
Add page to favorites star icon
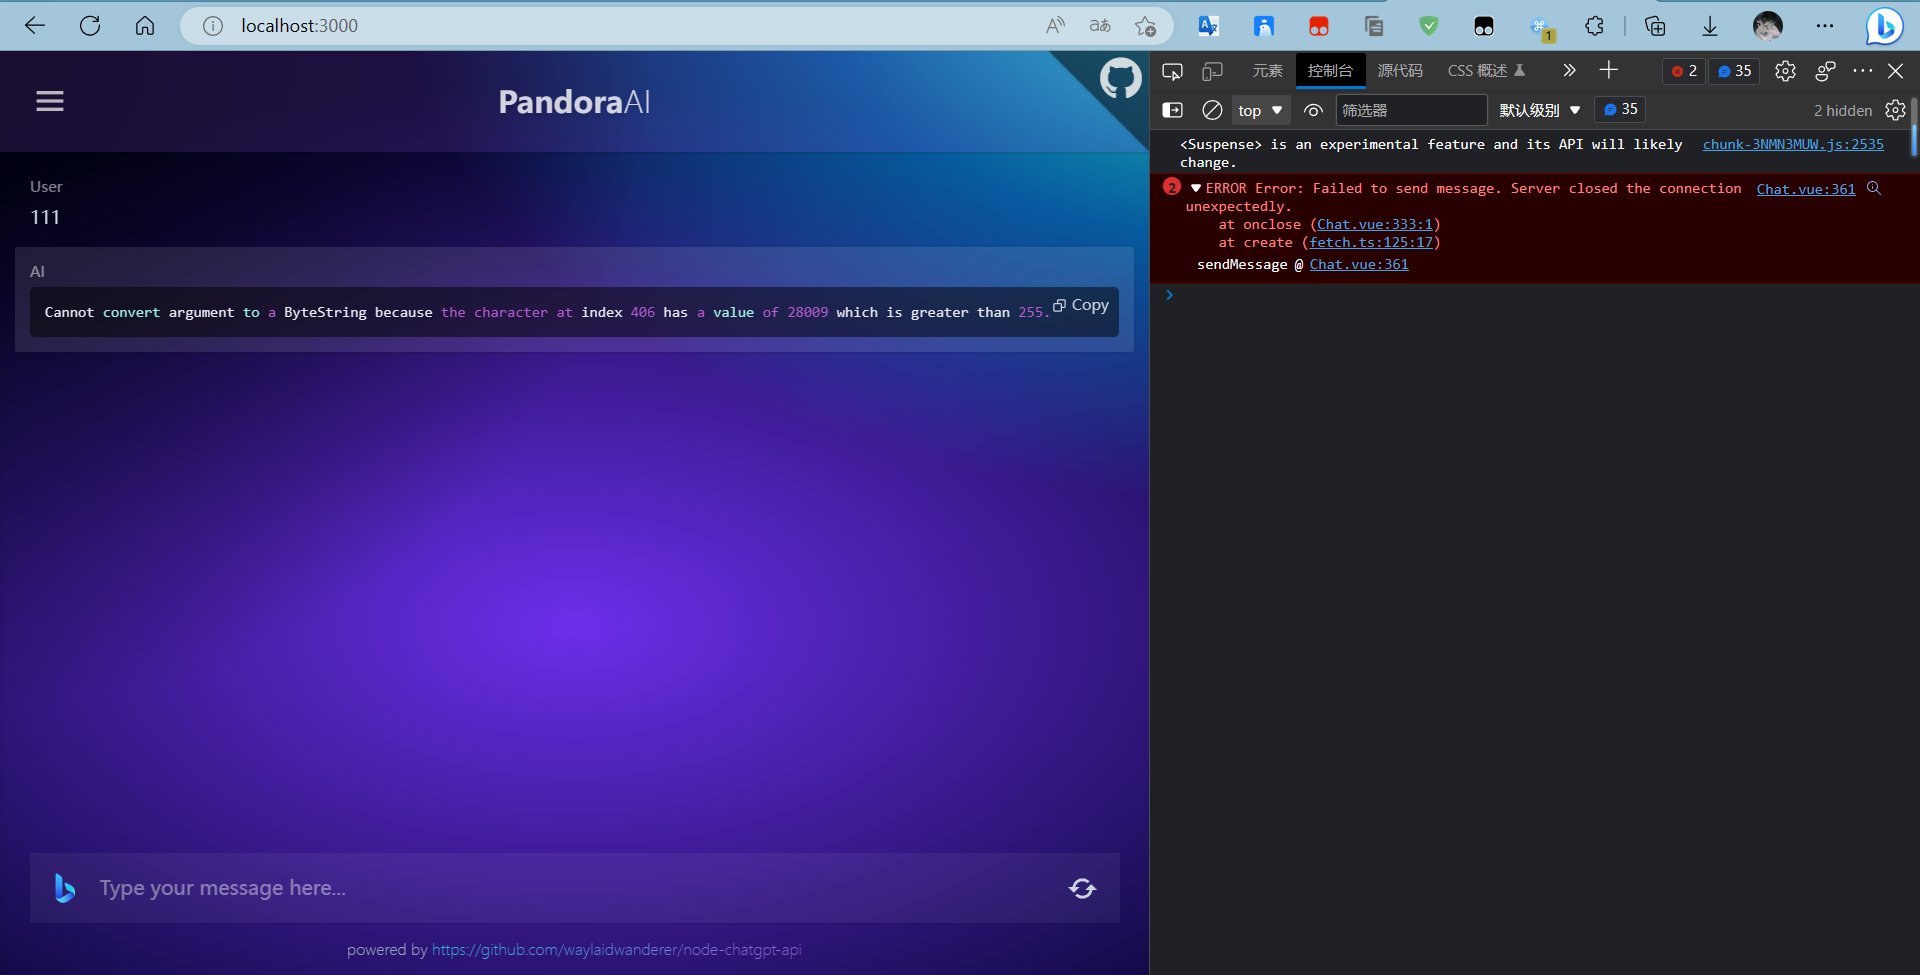[1145, 26]
